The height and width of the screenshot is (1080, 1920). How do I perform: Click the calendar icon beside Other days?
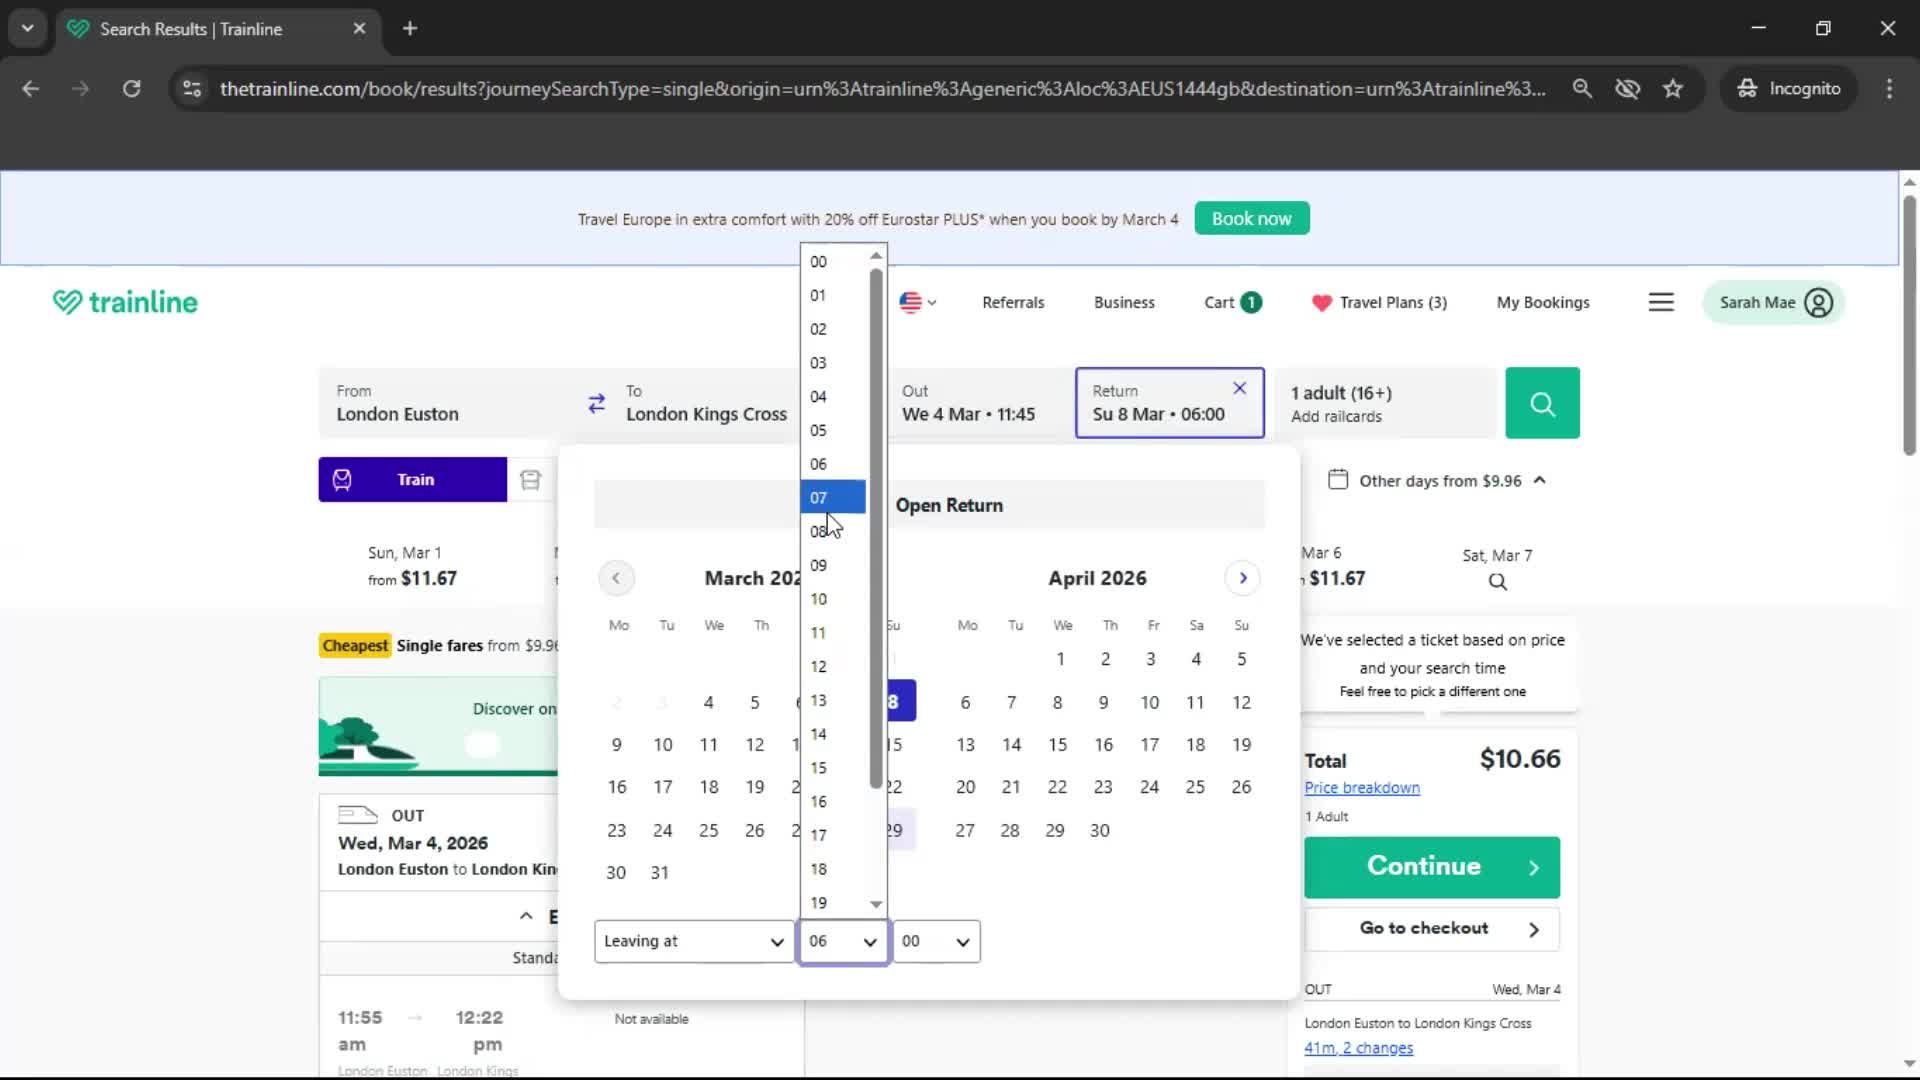pyautogui.click(x=1340, y=479)
